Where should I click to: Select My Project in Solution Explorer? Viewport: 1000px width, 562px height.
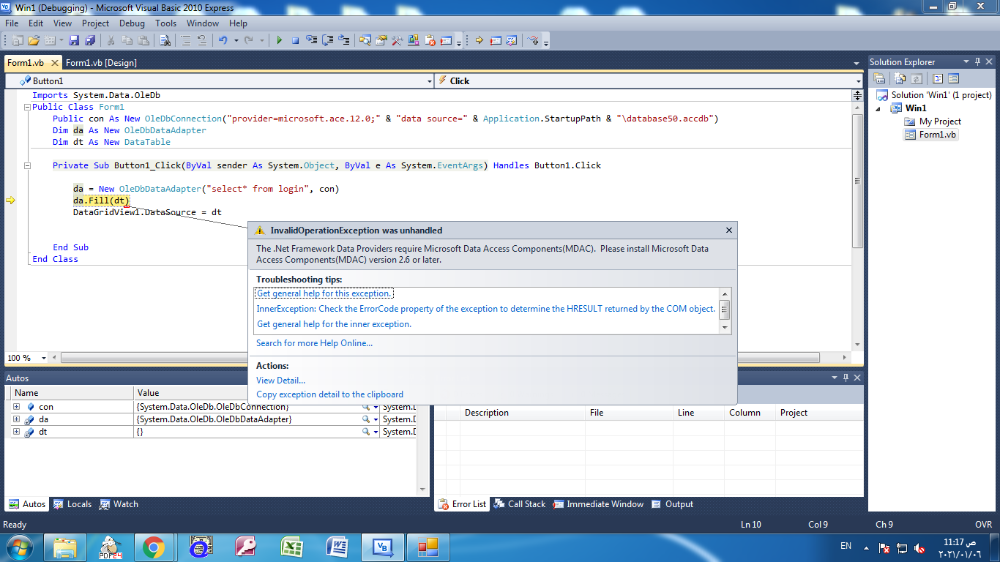tap(932, 121)
